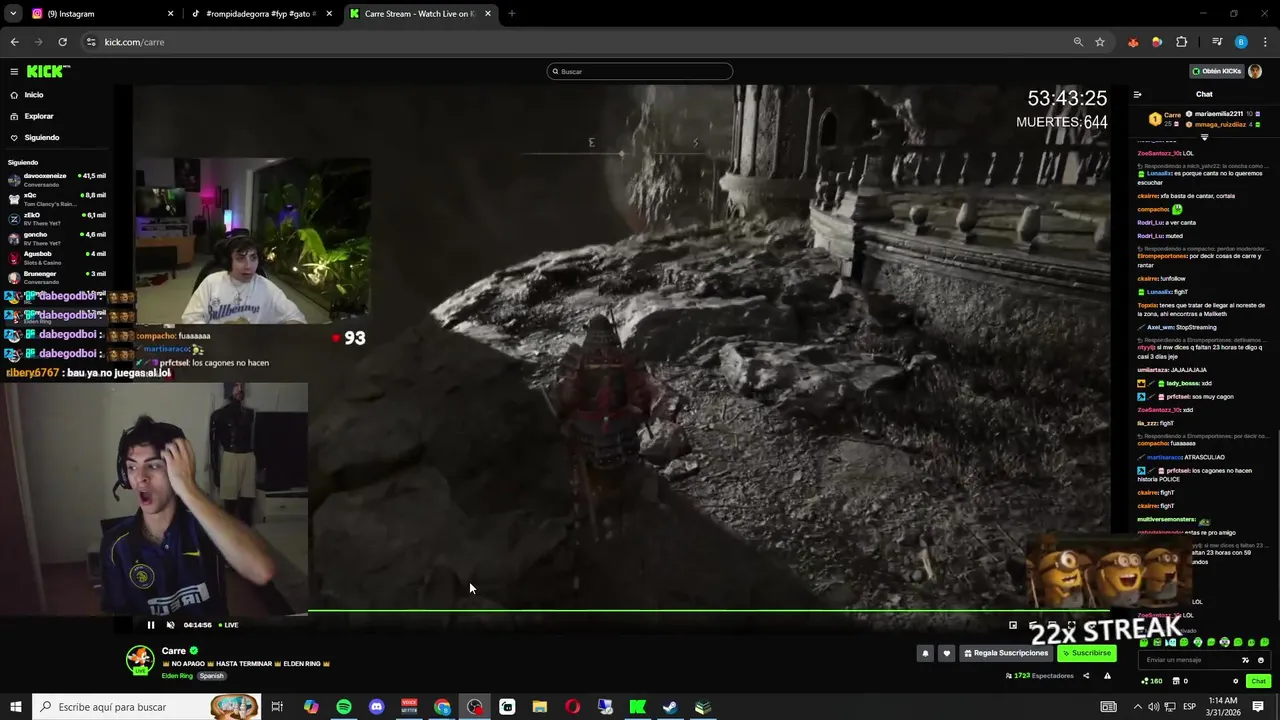Image resolution: width=1280 pixels, height=720 pixels.
Task: Open Discord from the taskbar
Action: [377, 707]
